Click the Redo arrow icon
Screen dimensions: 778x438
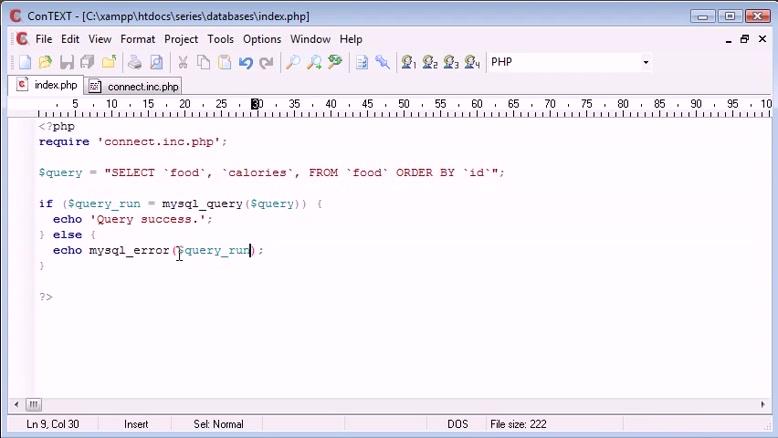[x=266, y=63]
